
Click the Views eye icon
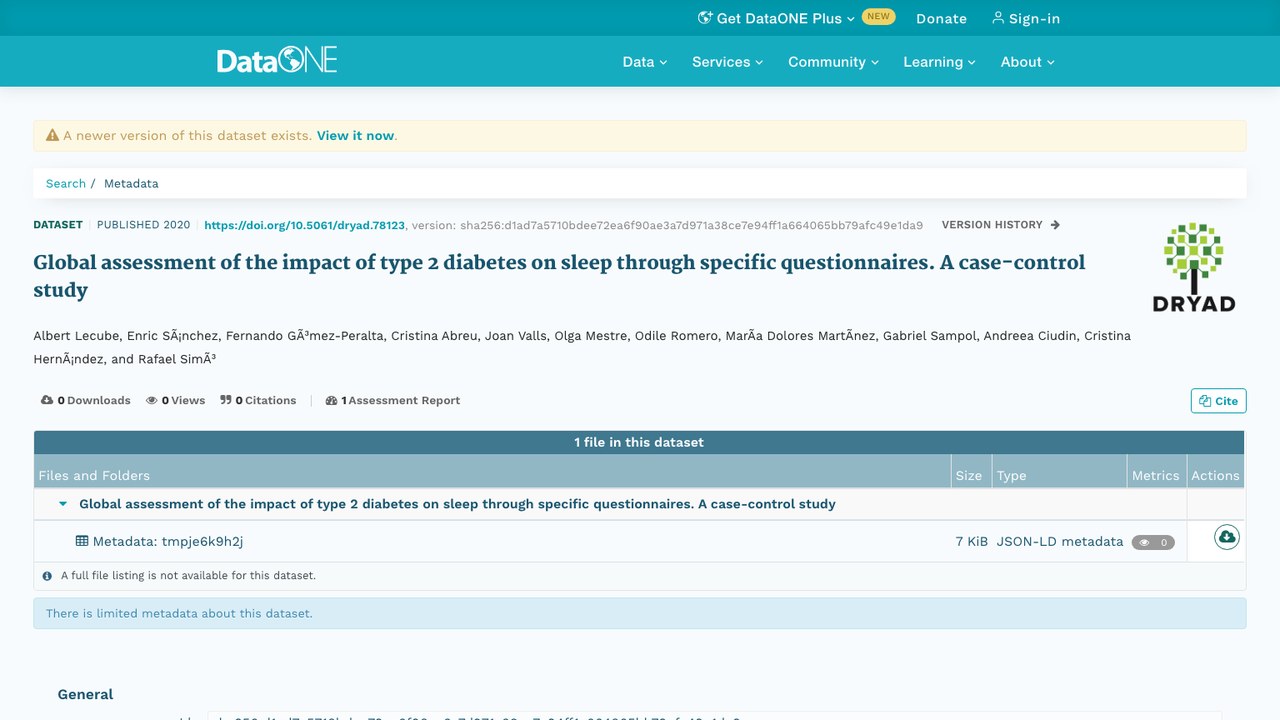152,400
